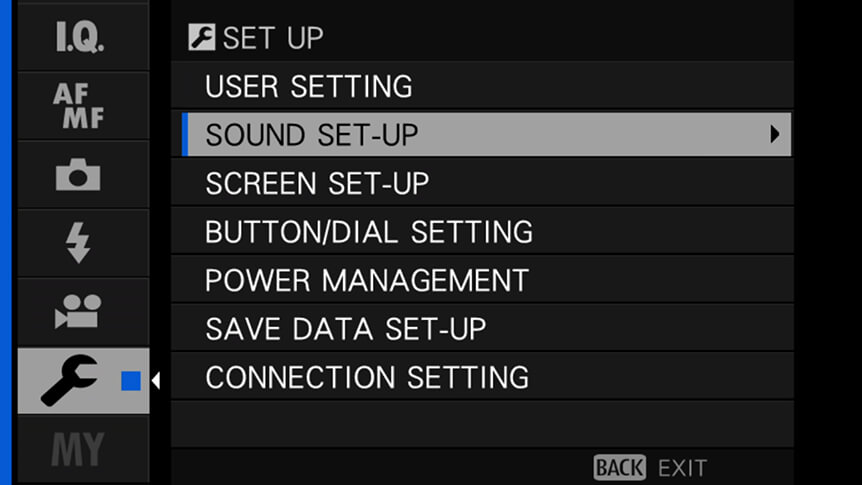
Task: Choose BUTTON/DIAL SETTING option
Action: coord(482,232)
